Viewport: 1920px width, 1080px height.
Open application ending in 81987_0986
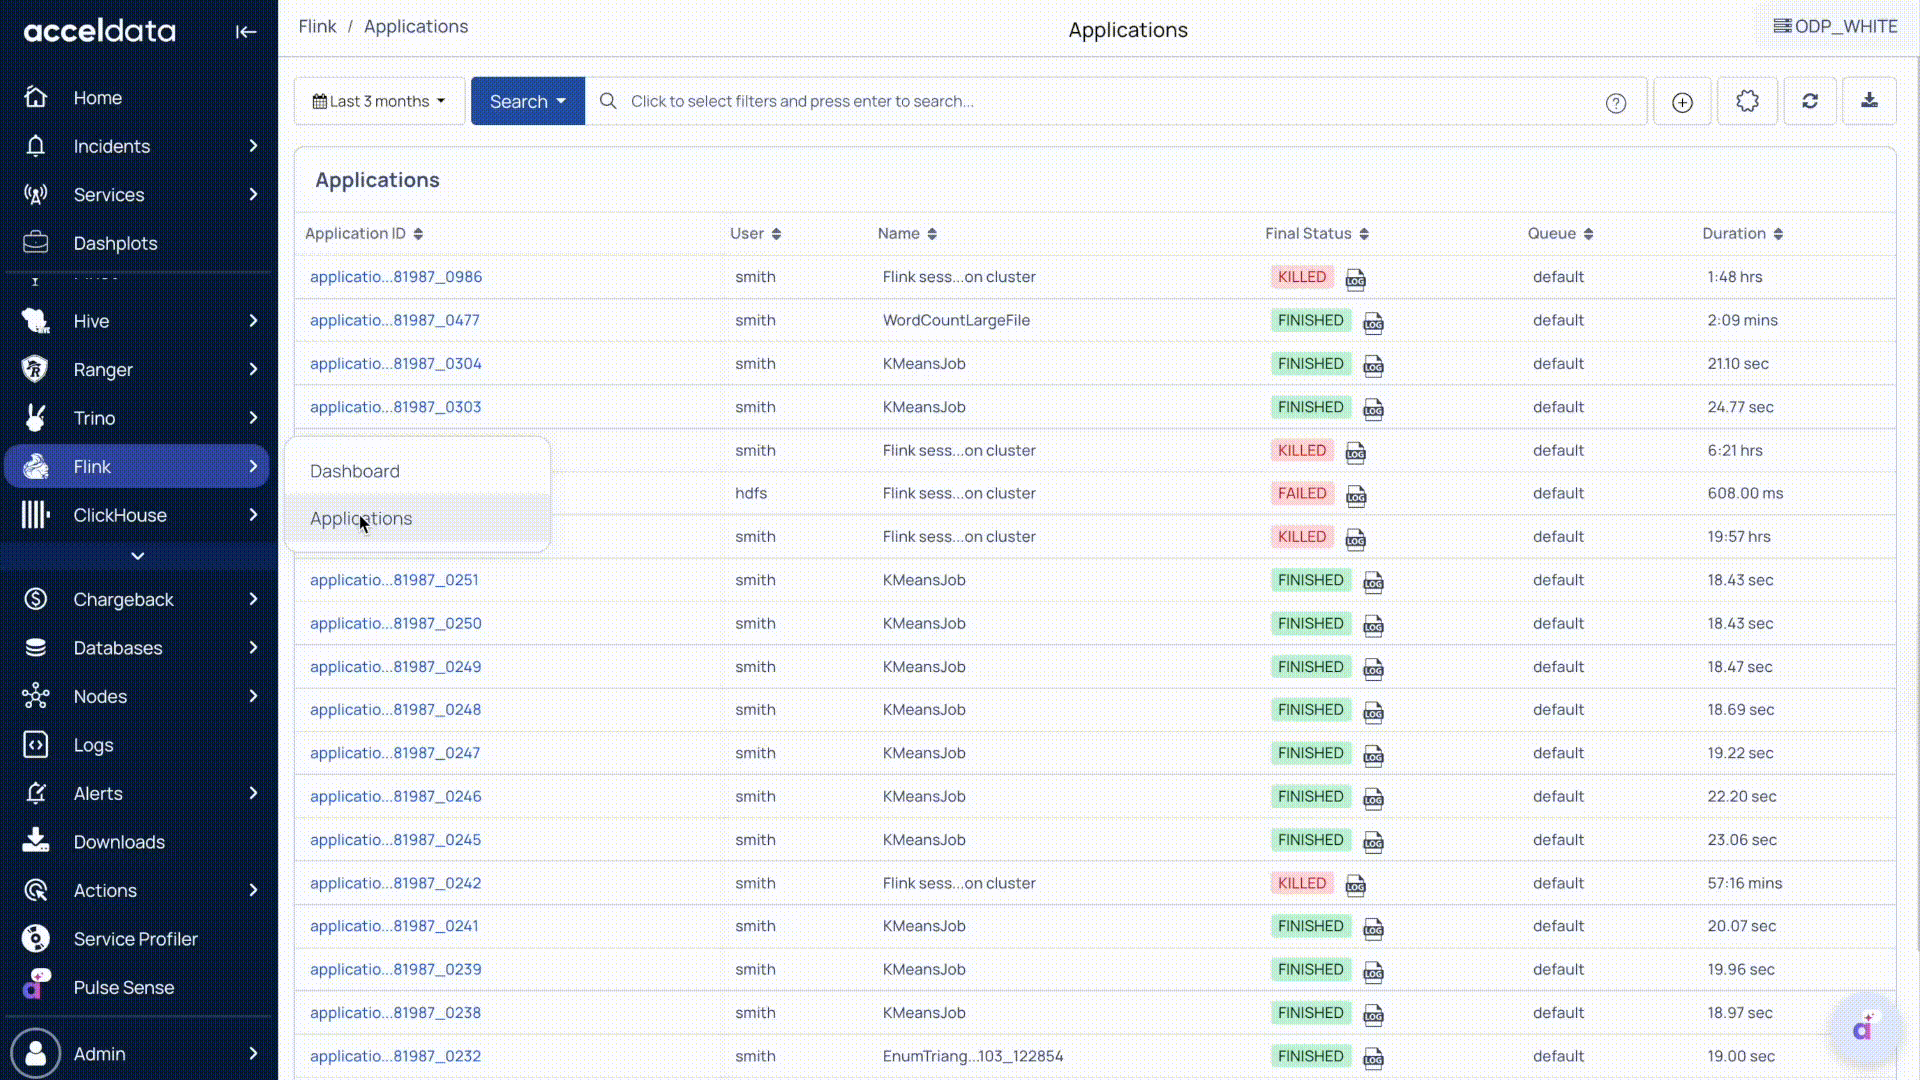point(395,277)
